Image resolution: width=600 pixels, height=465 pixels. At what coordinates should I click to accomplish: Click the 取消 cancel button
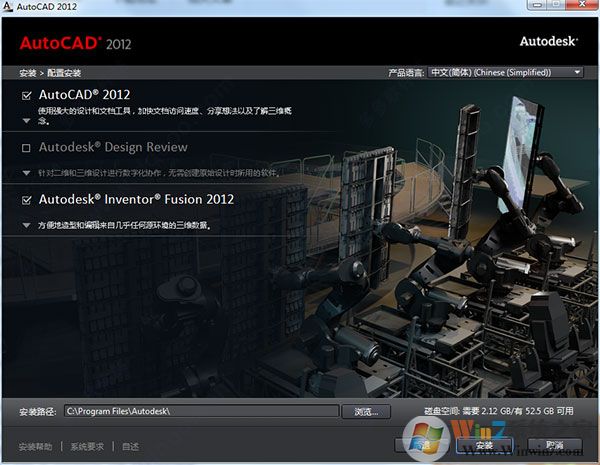[555, 445]
